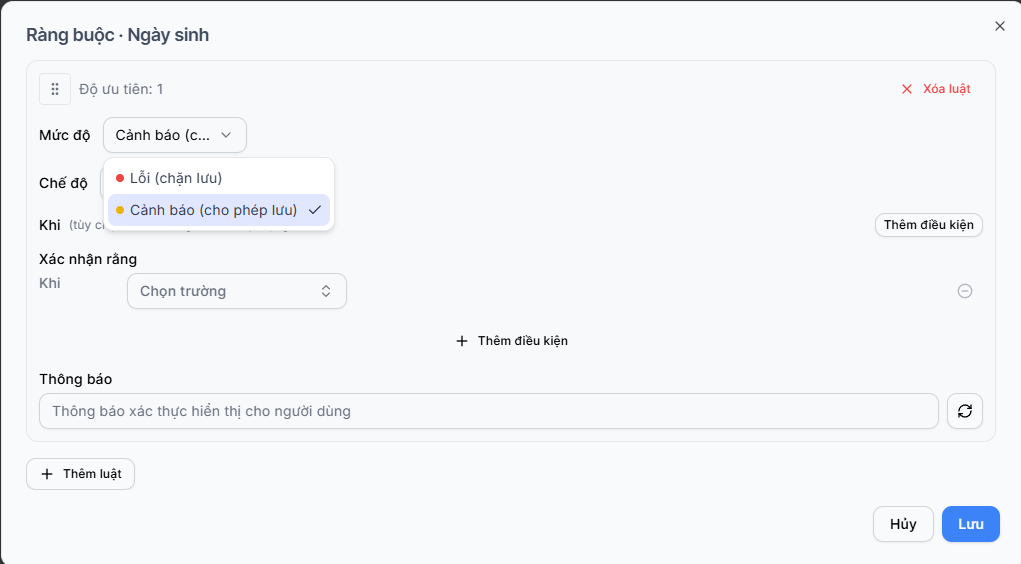
Task: Click centered Thêm điều kiện under Xác nhận rằng
Action: click(x=512, y=341)
